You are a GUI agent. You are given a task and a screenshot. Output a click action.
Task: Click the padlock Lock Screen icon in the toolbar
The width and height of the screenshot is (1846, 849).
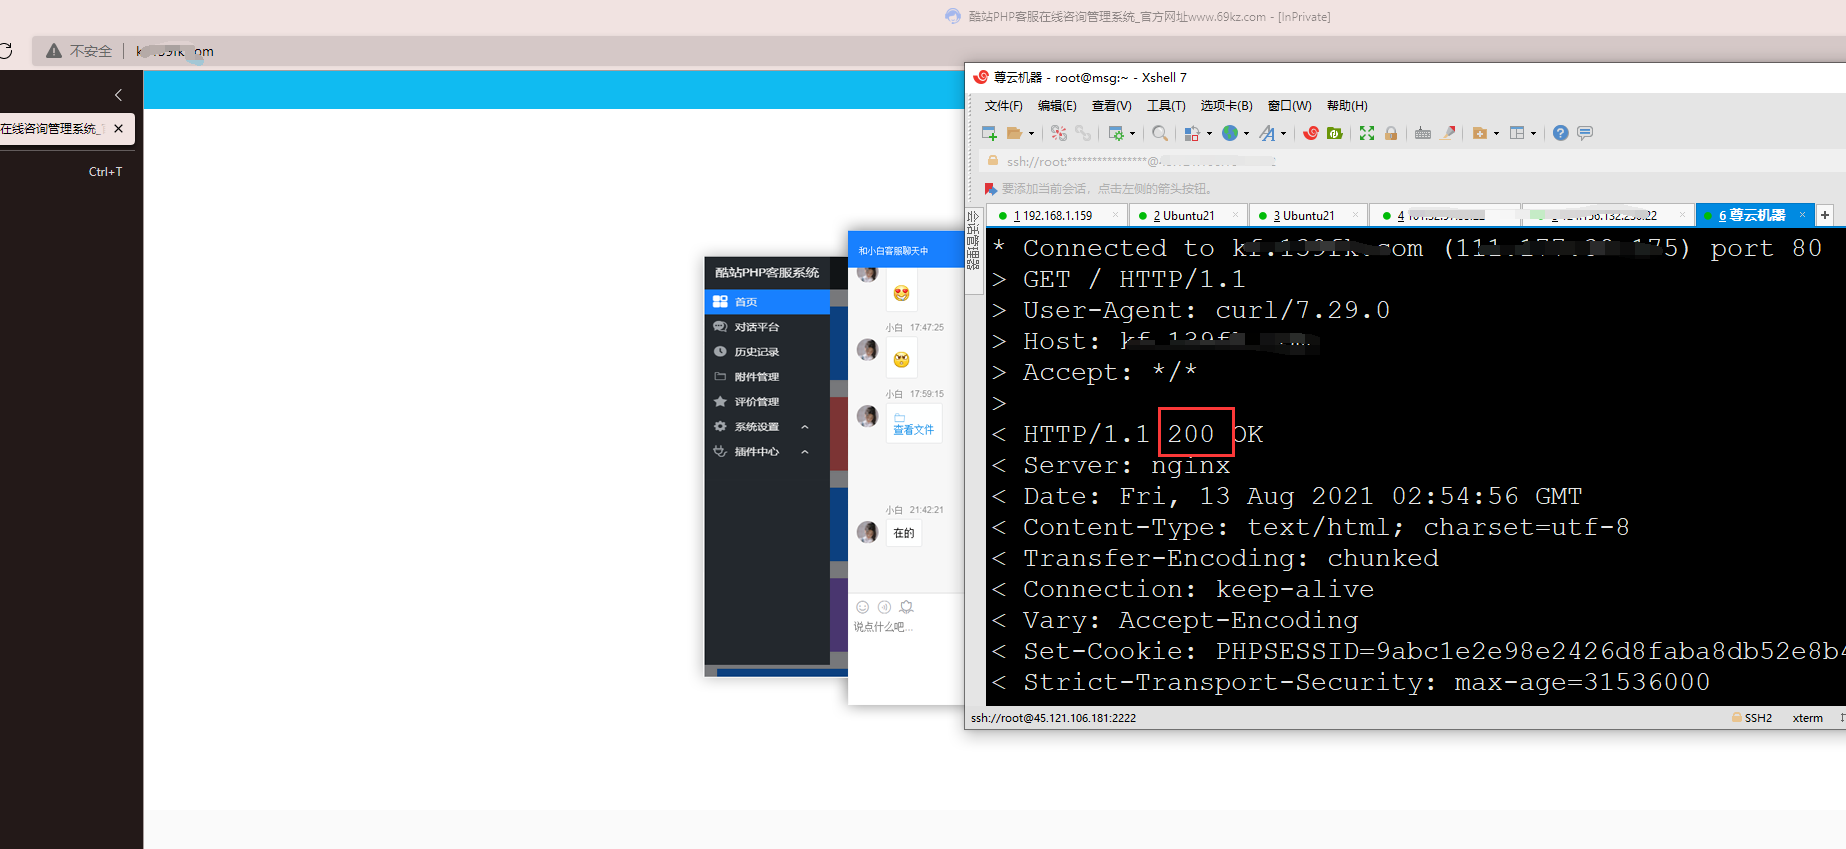pos(1391,133)
